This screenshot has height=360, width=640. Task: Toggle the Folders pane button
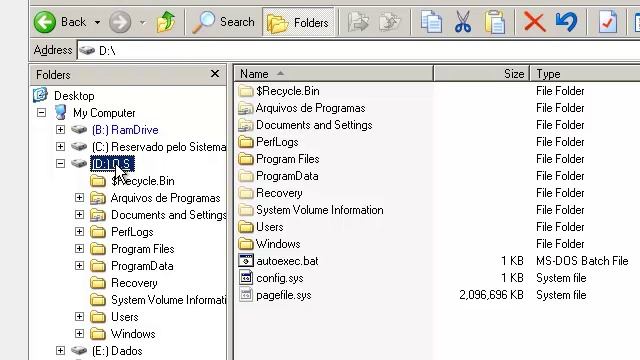[298, 22]
